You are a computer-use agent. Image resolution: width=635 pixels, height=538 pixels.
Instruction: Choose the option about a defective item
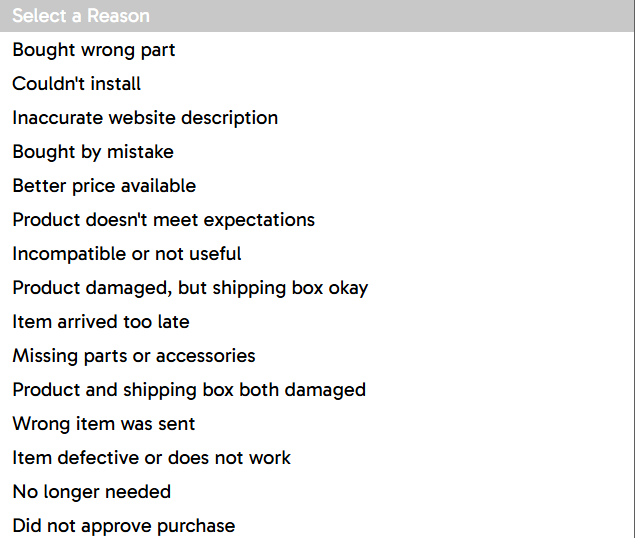pos(317,458)
